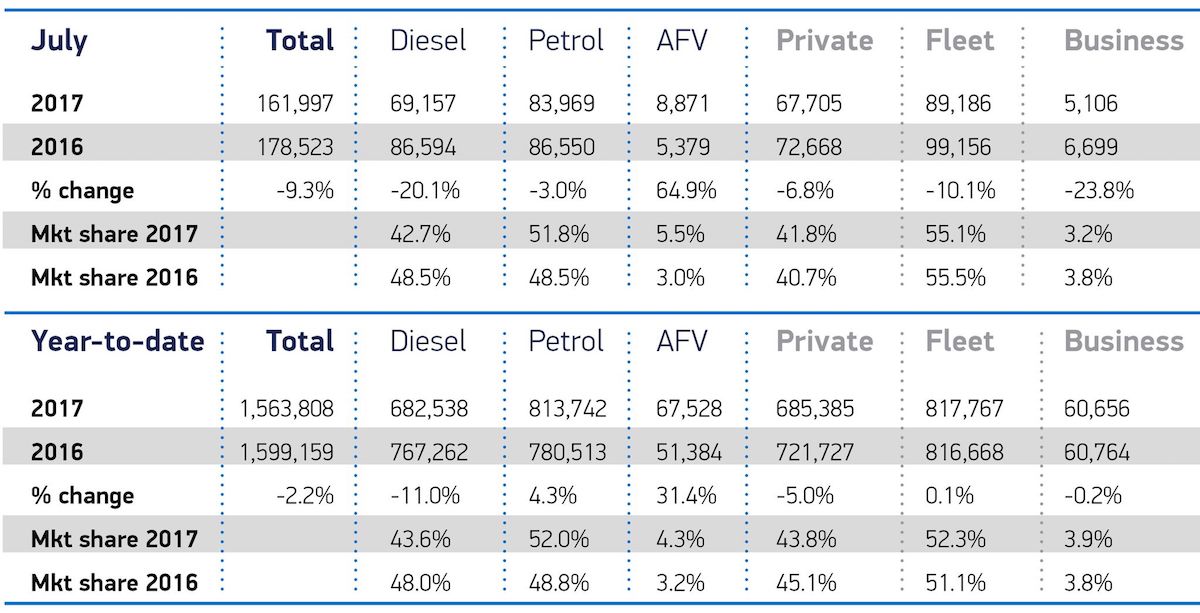Select year-to-date 2017 total 1,563,808
The width and height of the screenshot is (1200, 613).
285,409
